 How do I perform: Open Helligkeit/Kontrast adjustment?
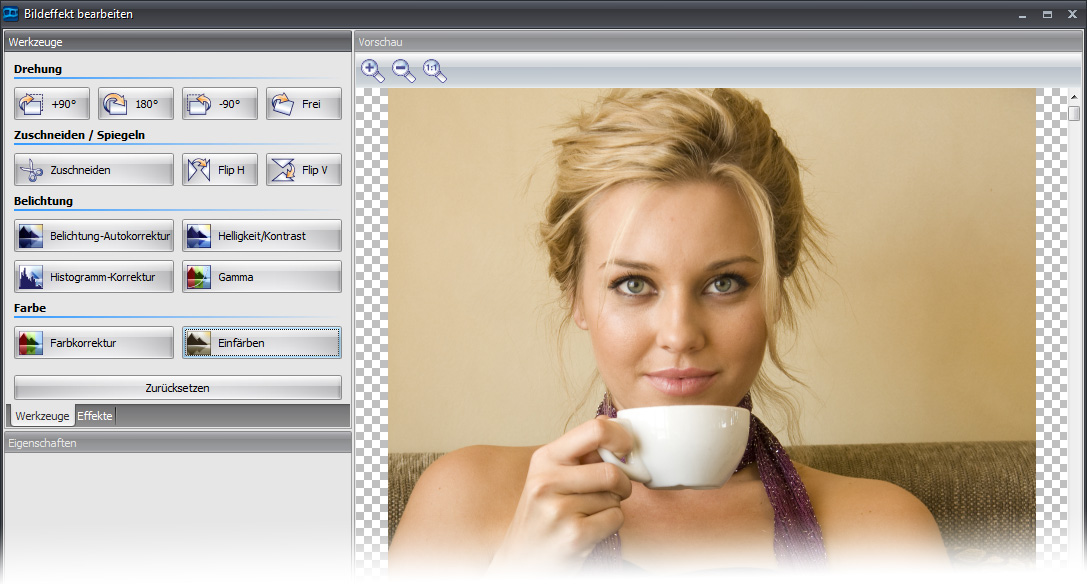(262, 236)
